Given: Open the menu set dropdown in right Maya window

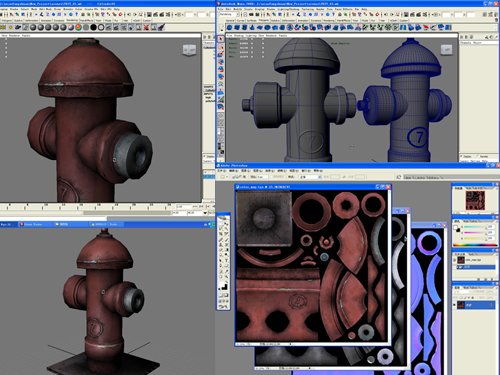Looking at the screenshot, I should point(230,15).
